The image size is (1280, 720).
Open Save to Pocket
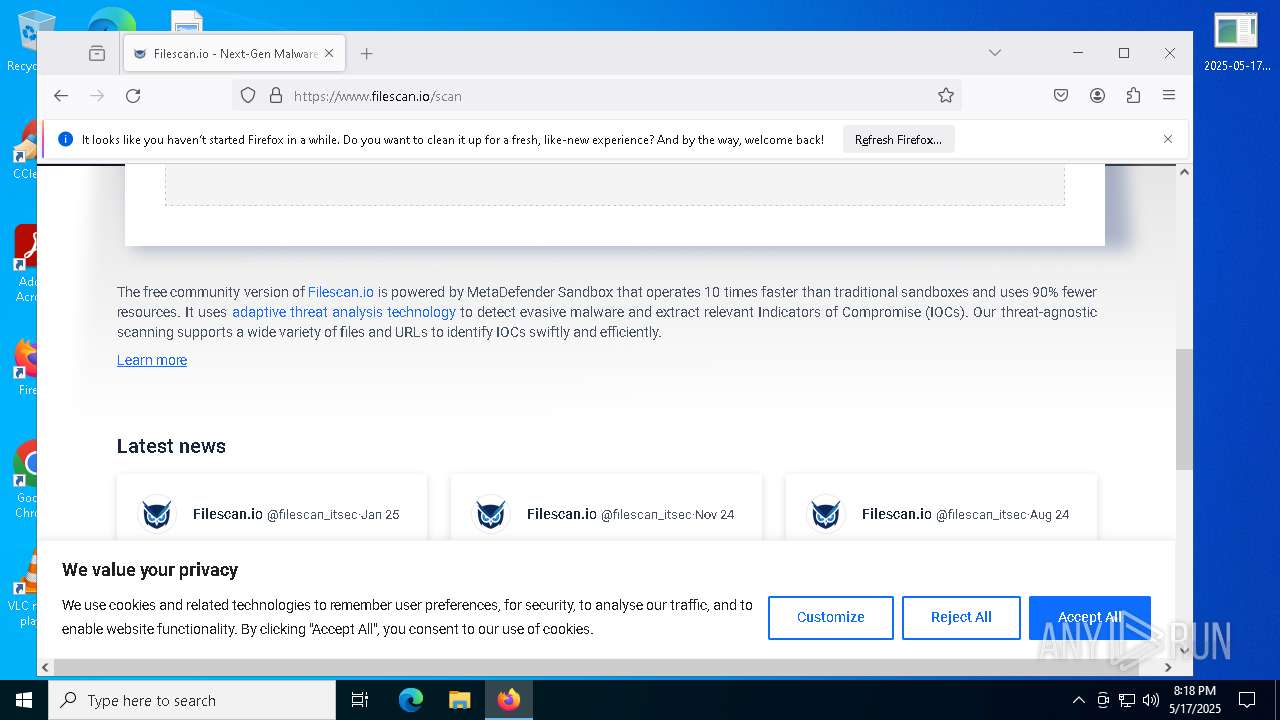[x=1061, y=96]
